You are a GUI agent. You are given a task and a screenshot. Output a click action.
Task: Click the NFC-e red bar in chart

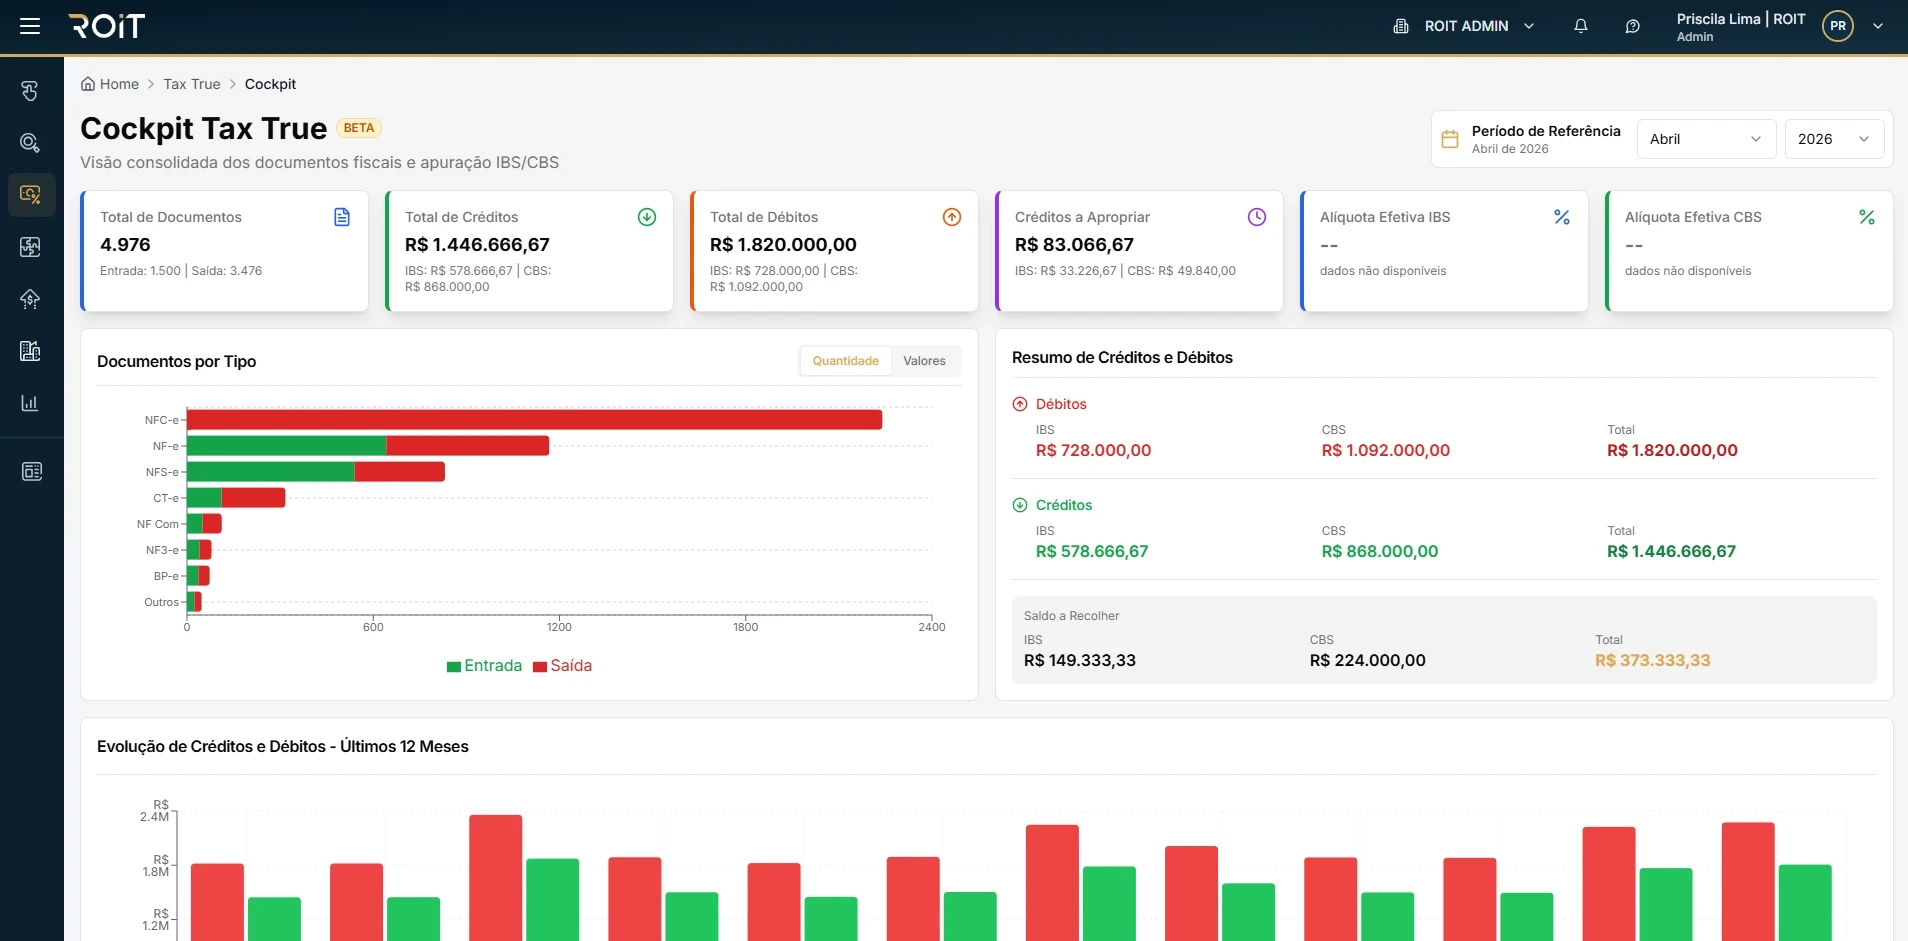tap(535, 420)
